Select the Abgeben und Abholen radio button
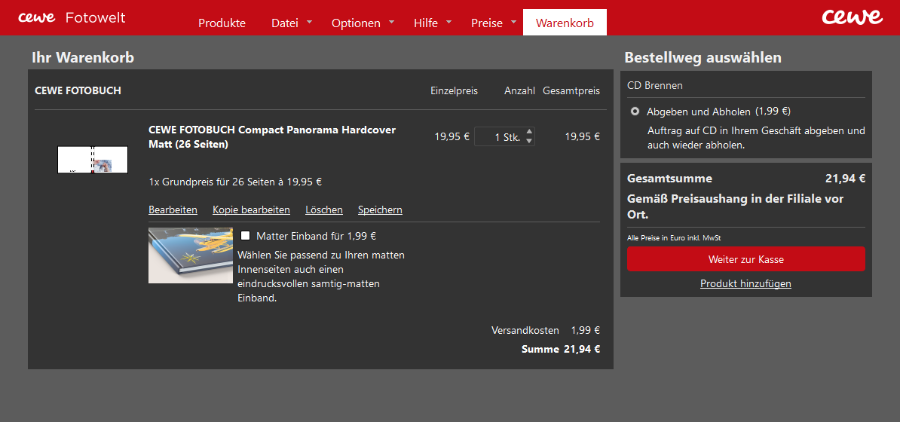The image size is (900, 422). click(x=635, y=112)
